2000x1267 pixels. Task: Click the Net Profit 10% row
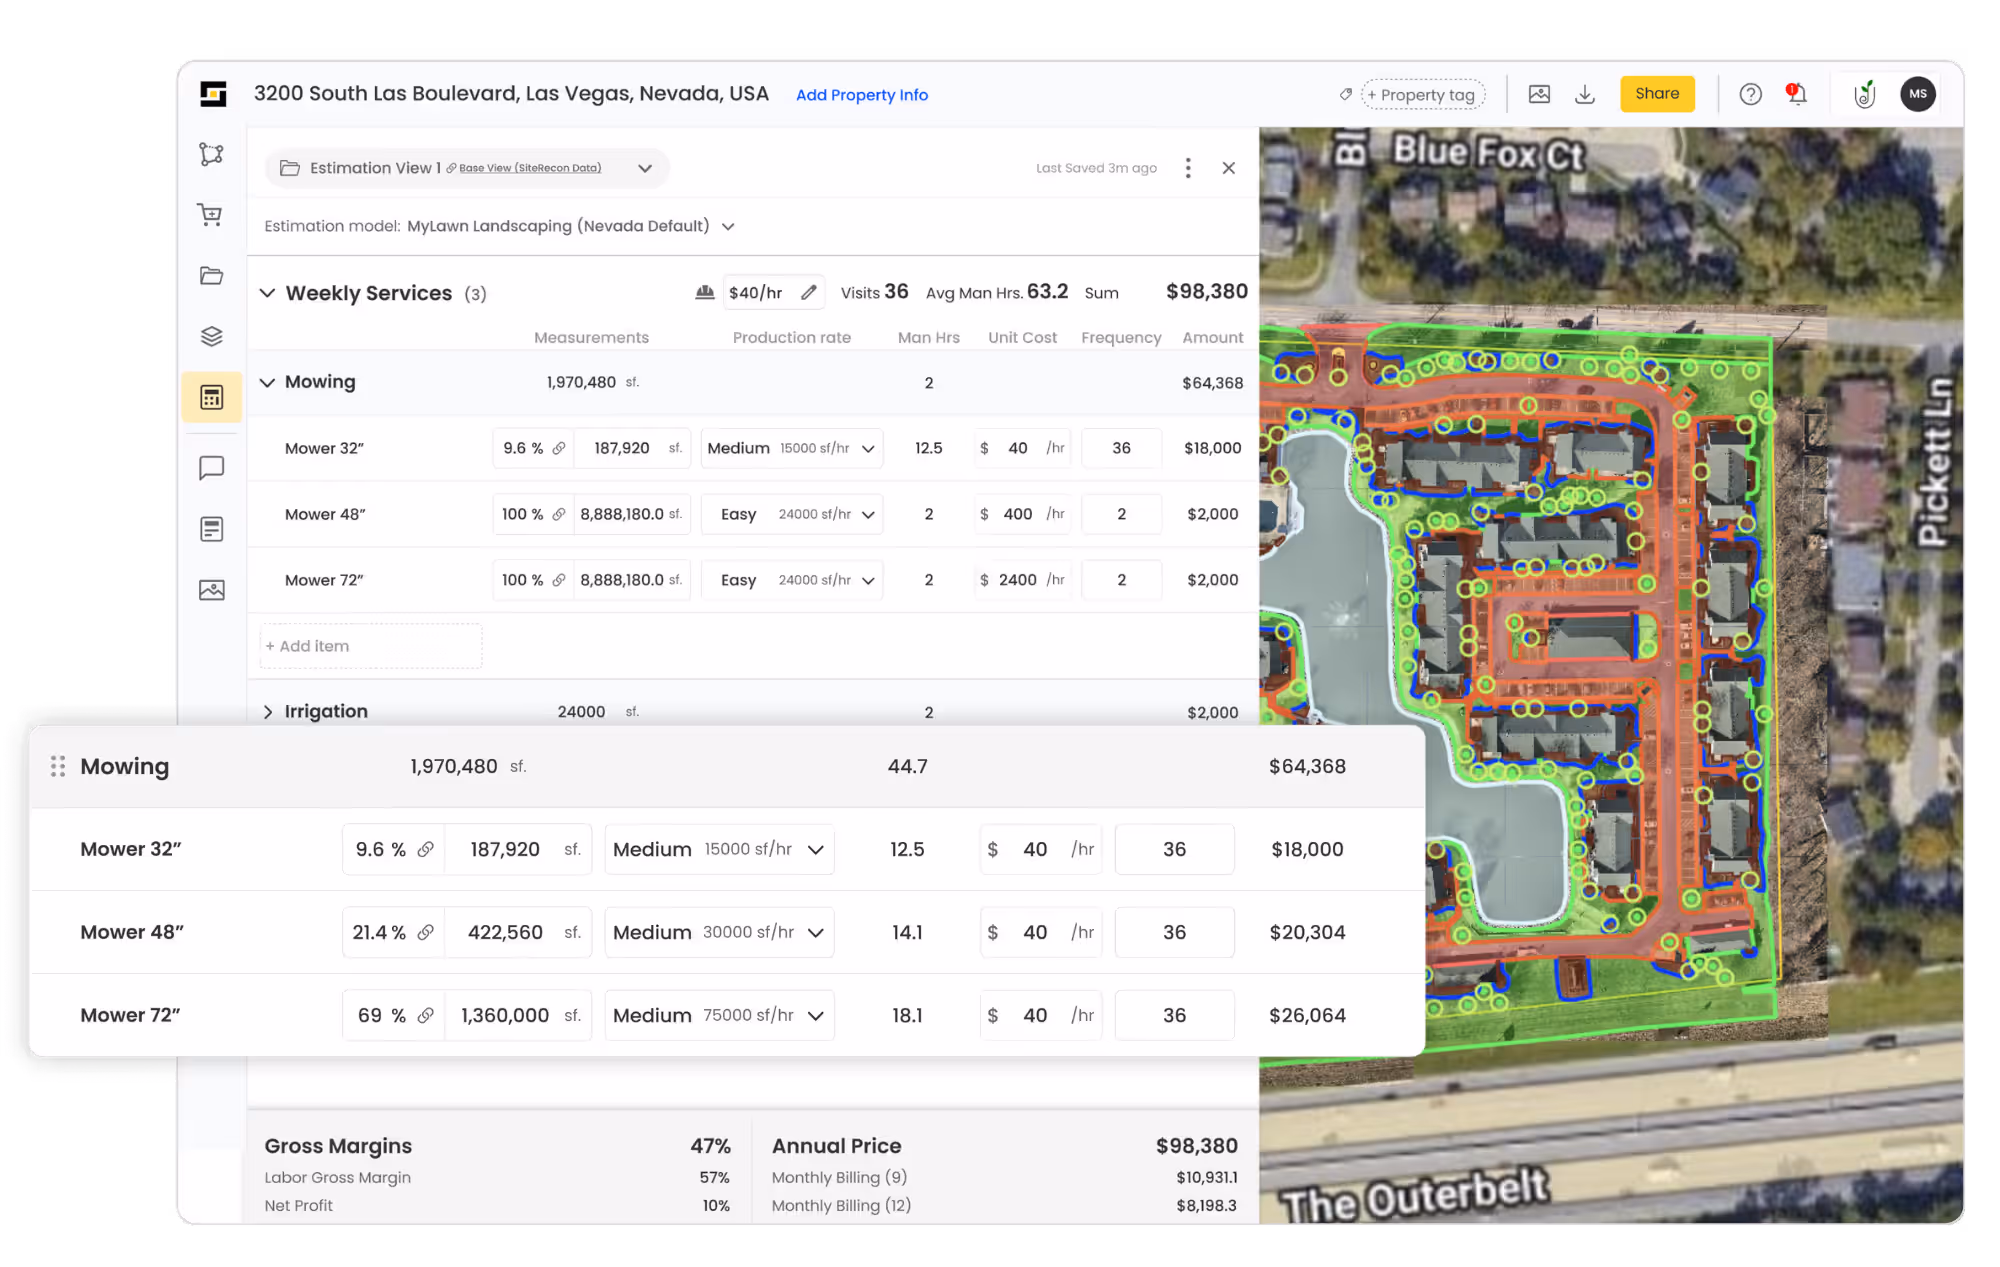[x=497, y=1206]
